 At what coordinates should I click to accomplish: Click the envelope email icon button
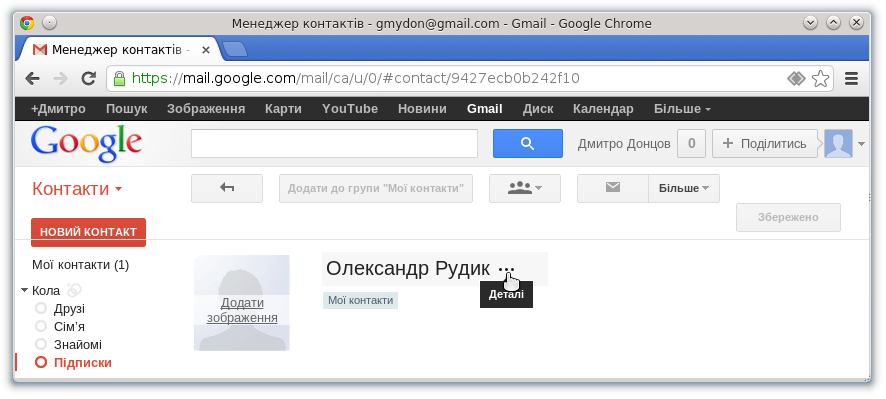click(613, 188)
